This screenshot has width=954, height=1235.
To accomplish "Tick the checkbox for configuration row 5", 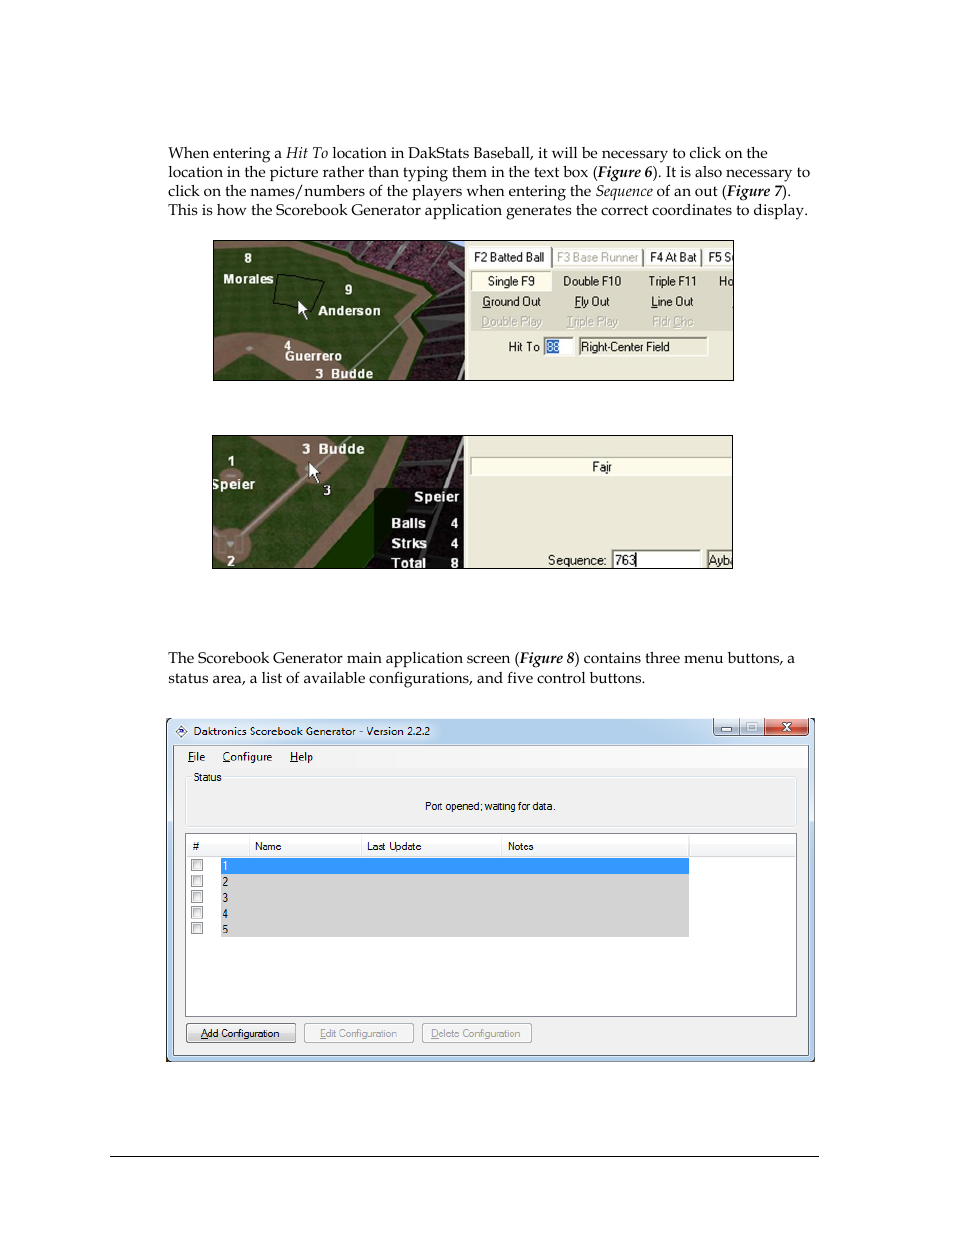I will [x=197, y=929].
